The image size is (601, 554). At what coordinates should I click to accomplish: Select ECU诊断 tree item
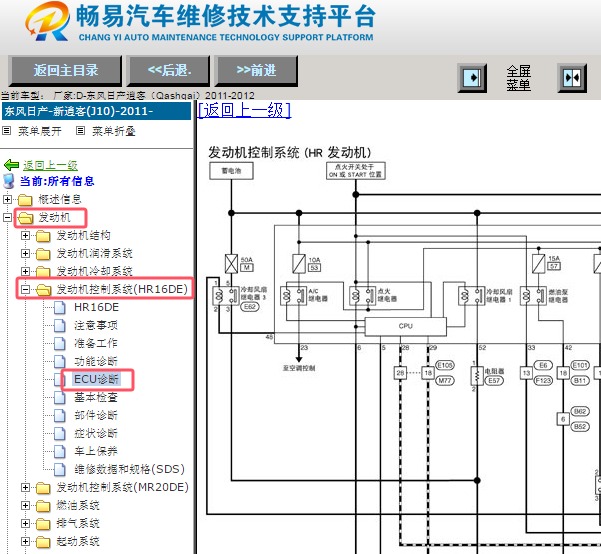pyautogui.click(x=97, y=380)
